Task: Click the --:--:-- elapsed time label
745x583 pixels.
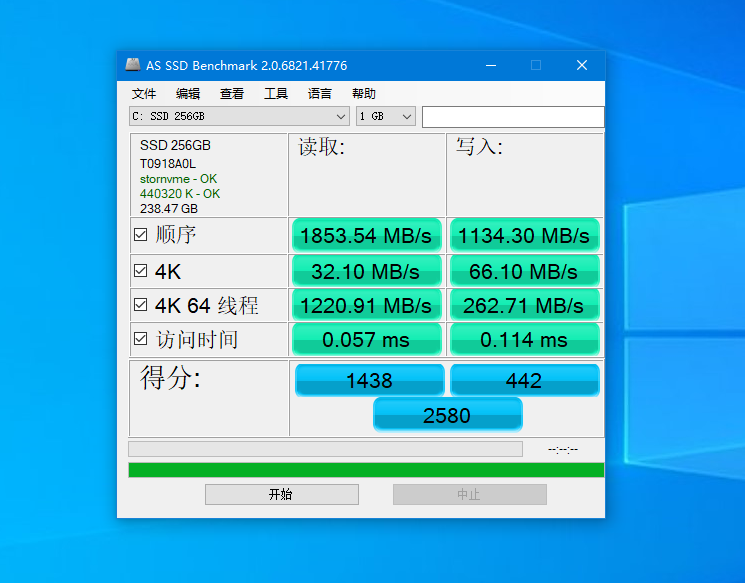Action: [x=563, y=449]
